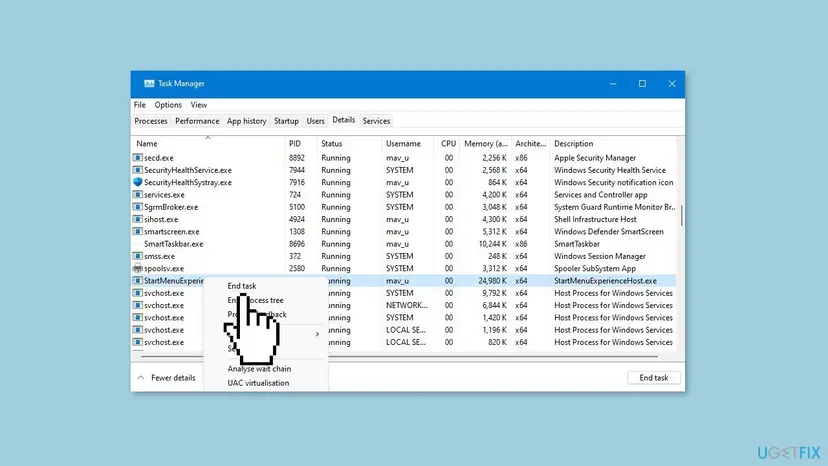828x466 pixels.
Task: Click PID 7944 cell
Action: click(297, 170)
